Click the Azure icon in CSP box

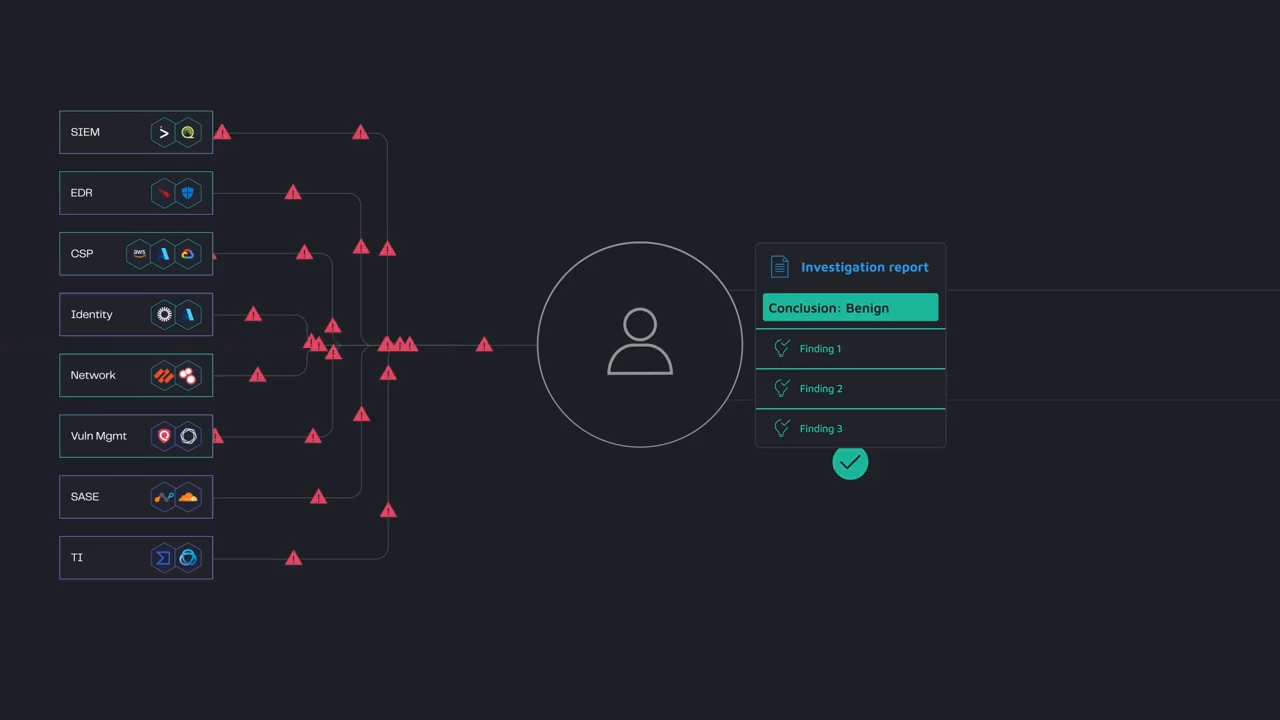164,254
